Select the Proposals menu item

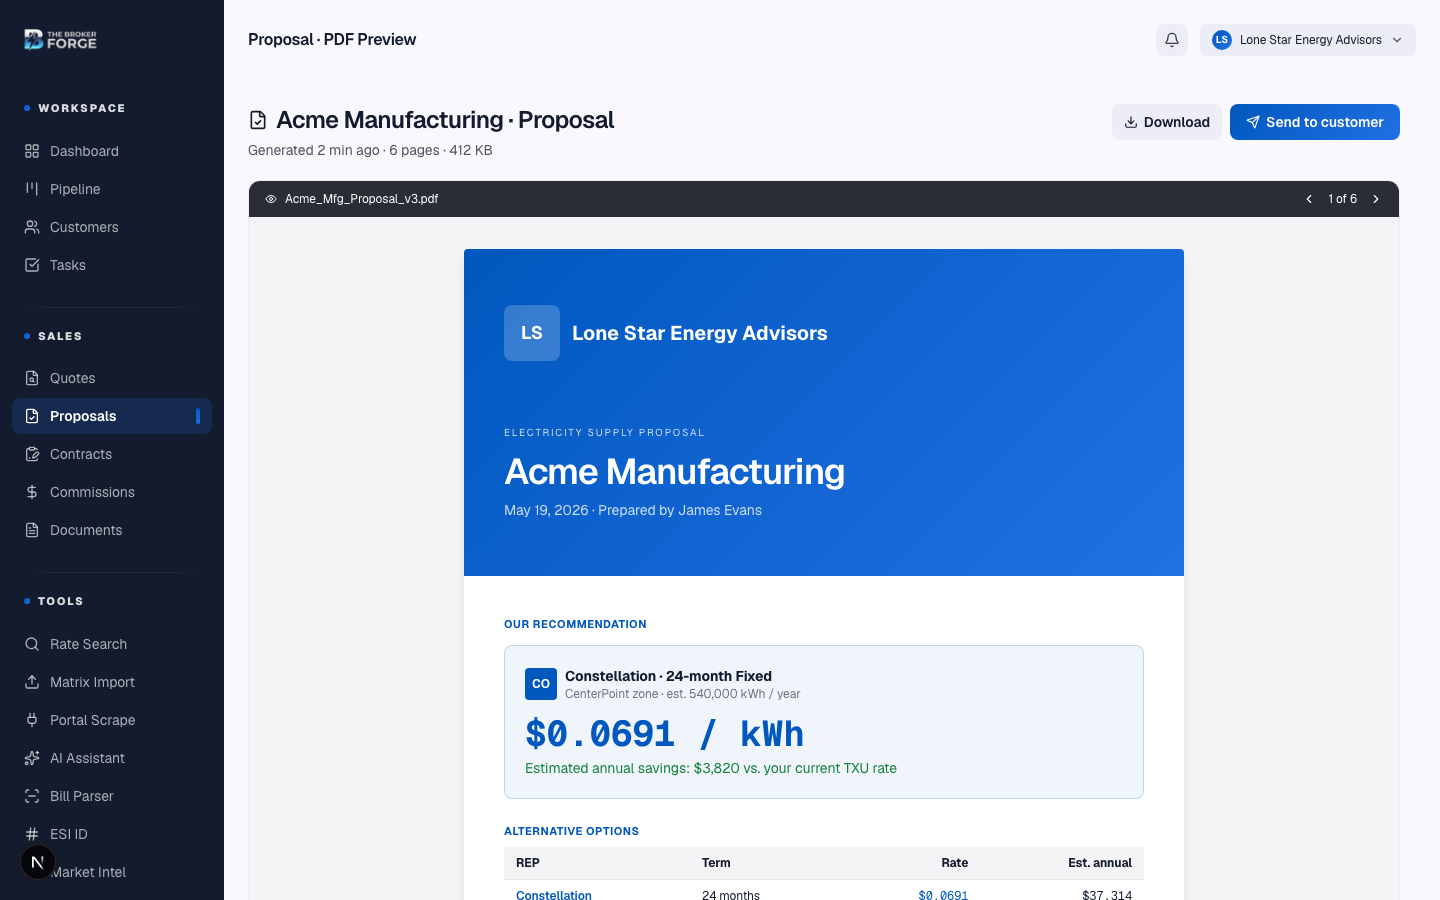click(112, 416)
